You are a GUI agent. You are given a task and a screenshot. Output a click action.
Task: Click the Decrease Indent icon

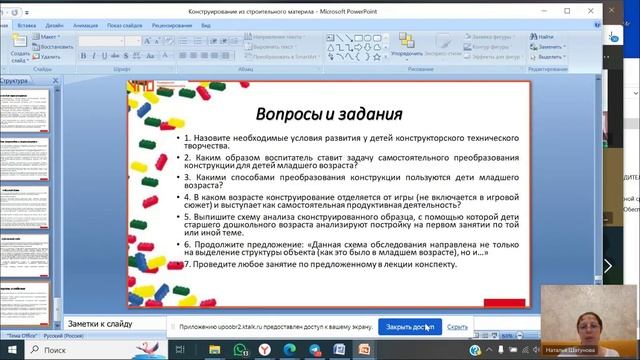click(213, 41)
